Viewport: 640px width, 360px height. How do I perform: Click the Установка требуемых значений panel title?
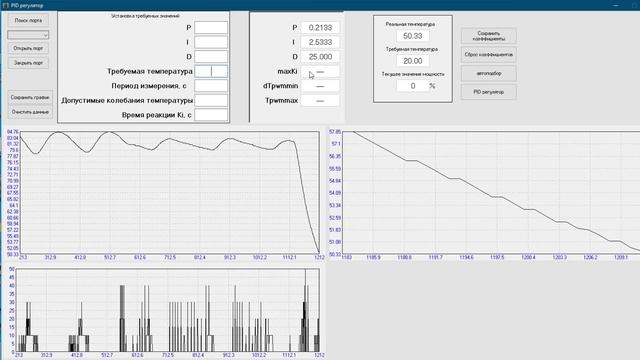[145, 16]
